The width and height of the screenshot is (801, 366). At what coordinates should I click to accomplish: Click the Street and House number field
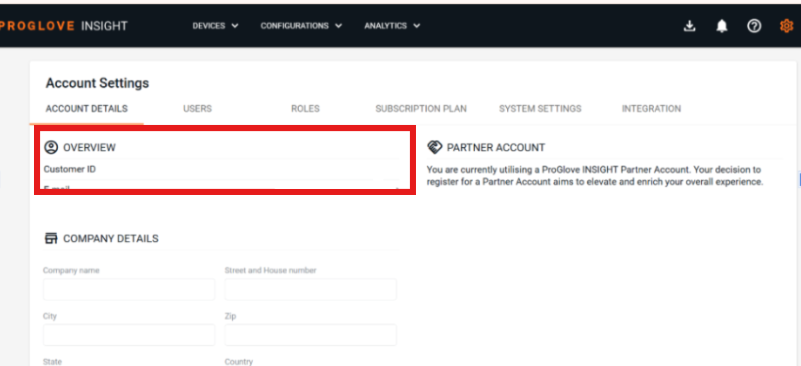(311, 289)
